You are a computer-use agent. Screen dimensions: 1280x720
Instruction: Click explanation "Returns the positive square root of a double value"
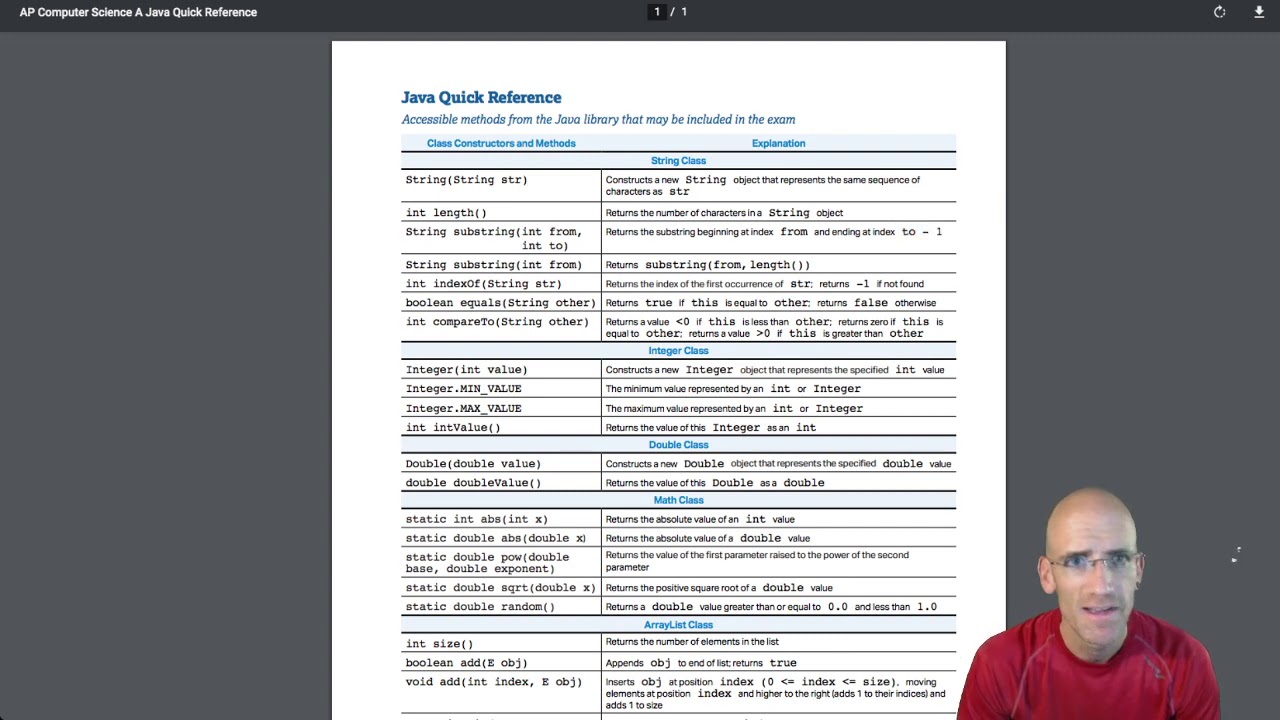pyautogui.click(x=719, y=588)
